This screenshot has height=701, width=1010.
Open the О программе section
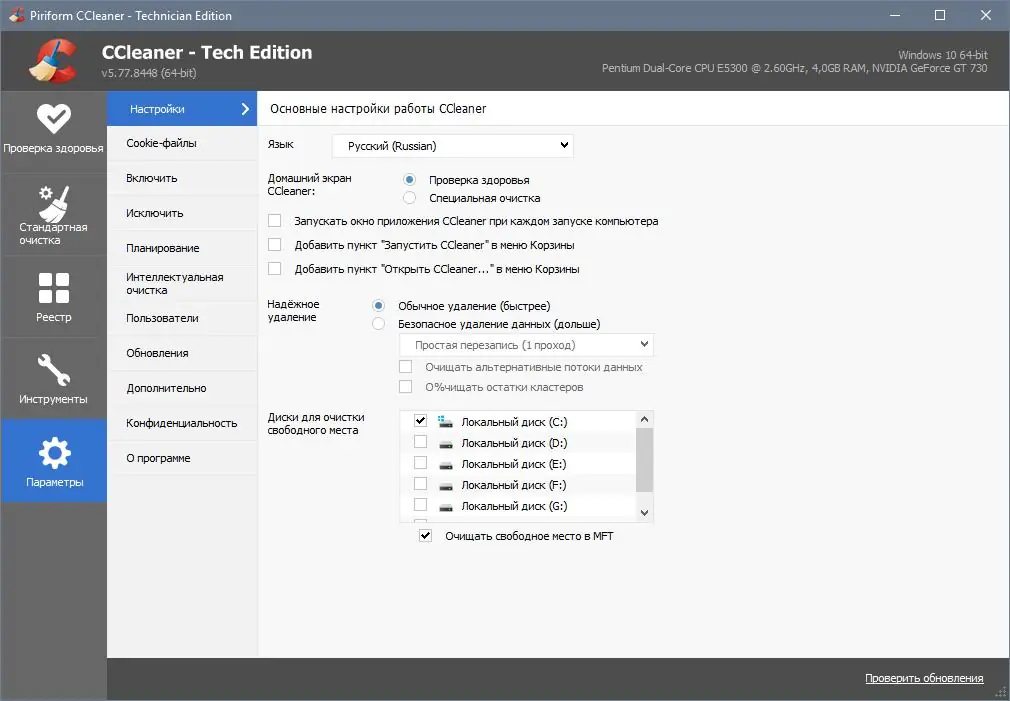[x=158, y=458]
